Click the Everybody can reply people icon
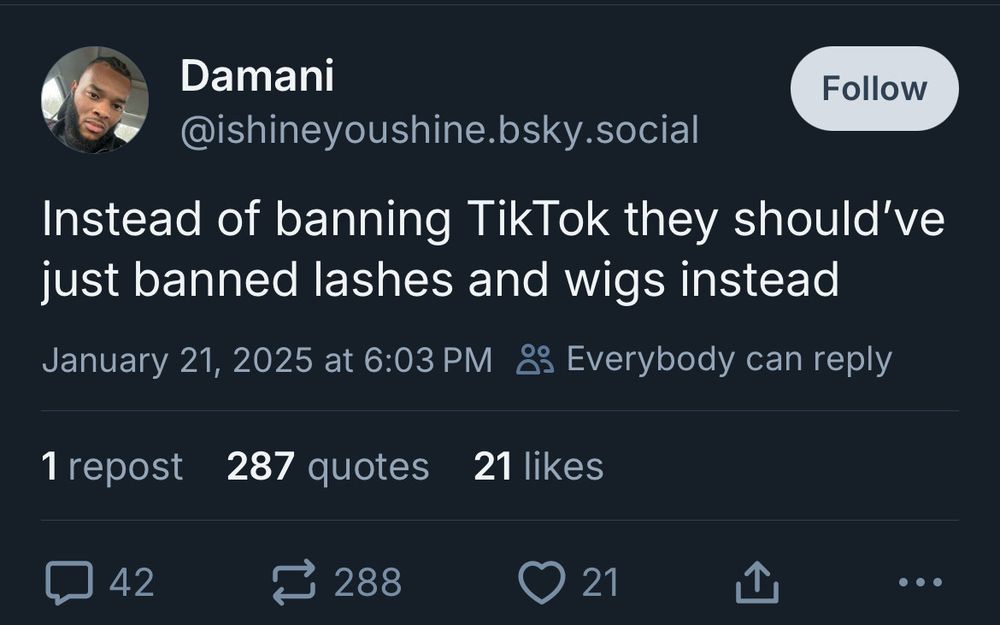The width and height of the screenshot is (1000, 625). coord(535,359)
